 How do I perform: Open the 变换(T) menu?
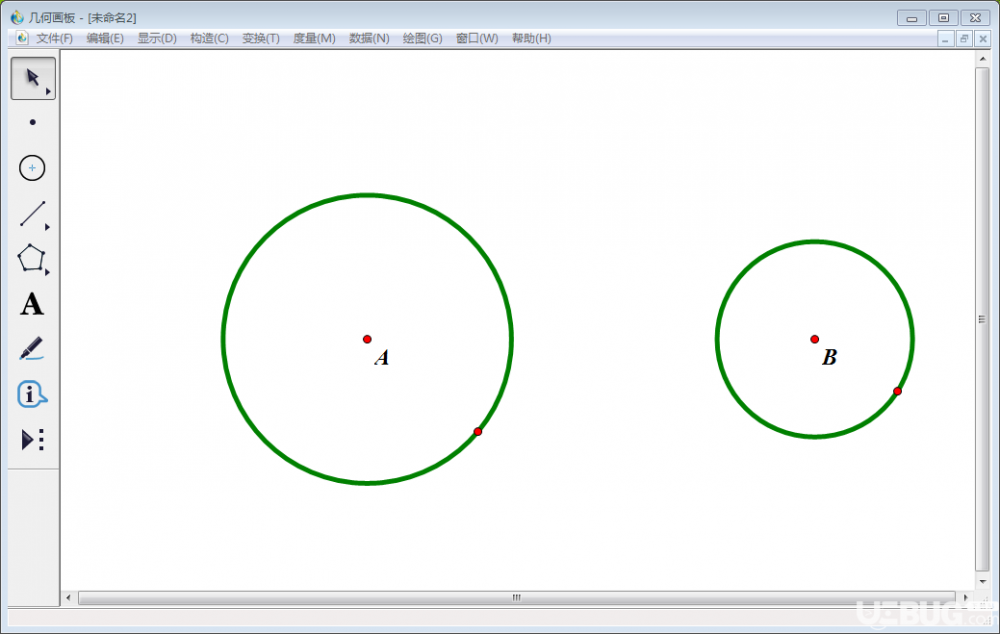tap(261, 38)
